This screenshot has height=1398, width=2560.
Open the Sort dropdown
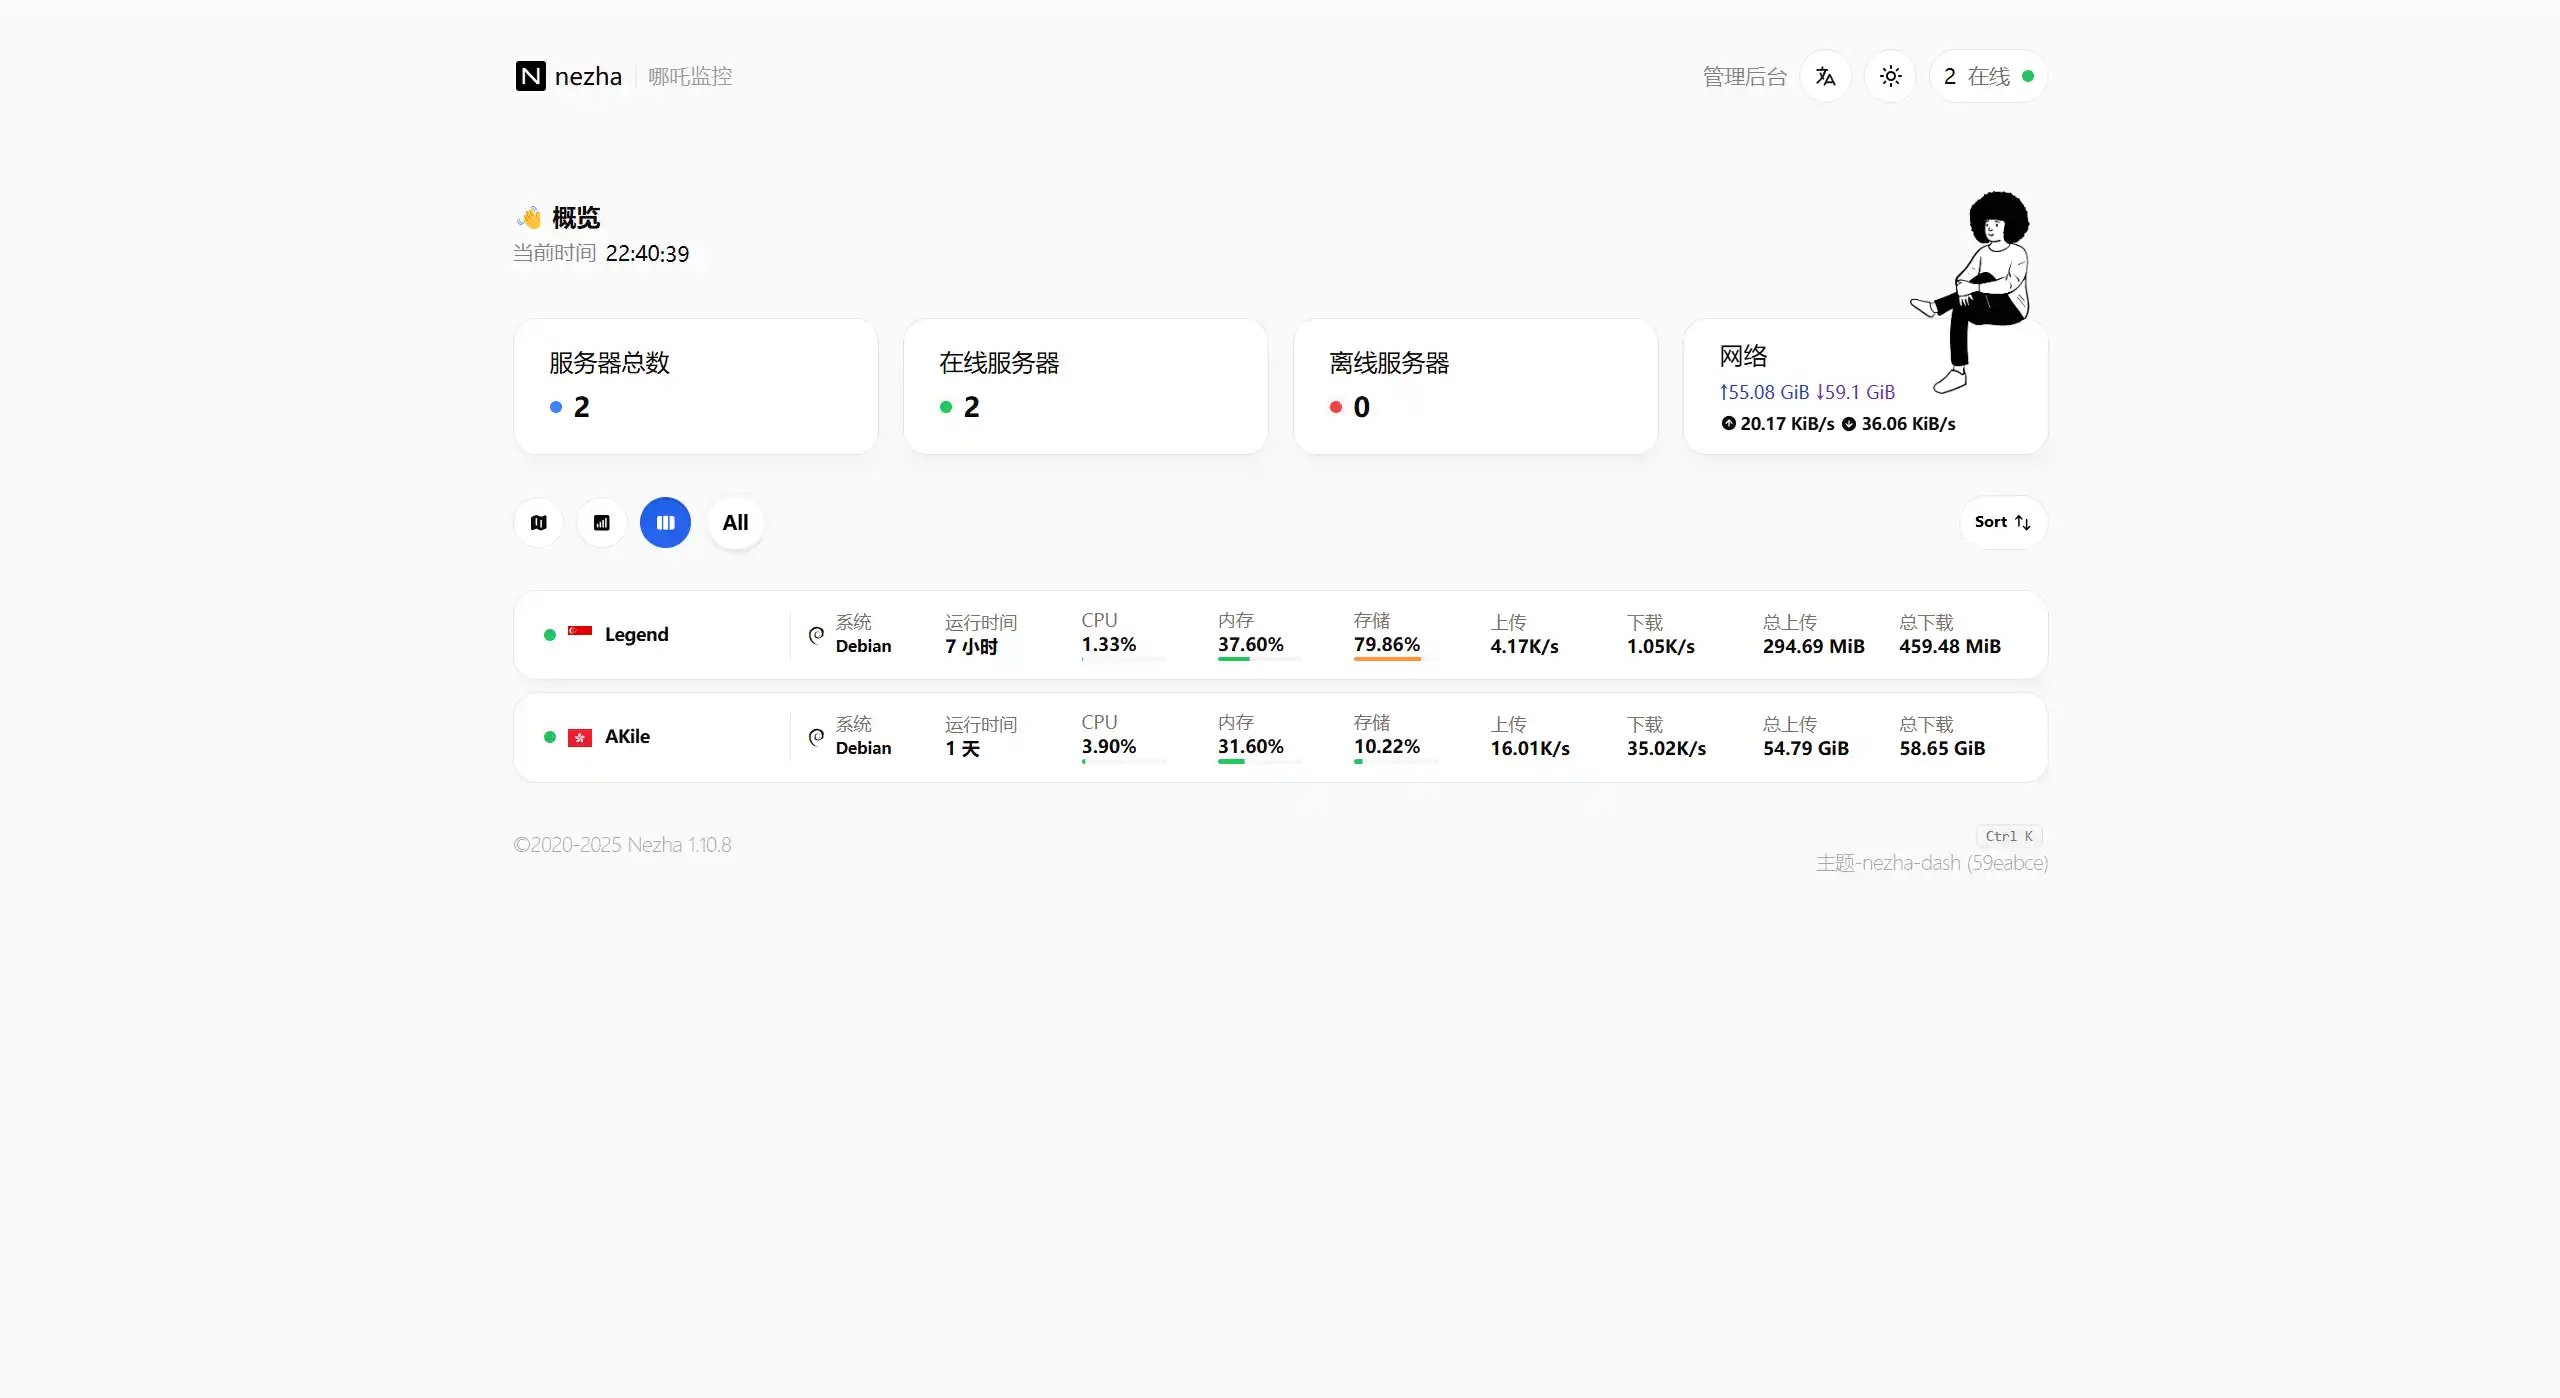(2002, 522)
